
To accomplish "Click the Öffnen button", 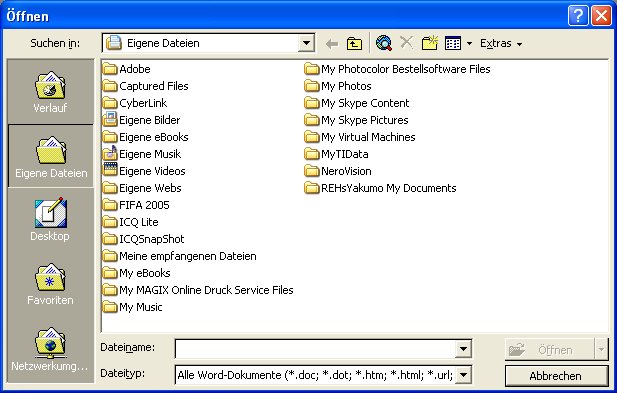I will click(x=549, y=349).
